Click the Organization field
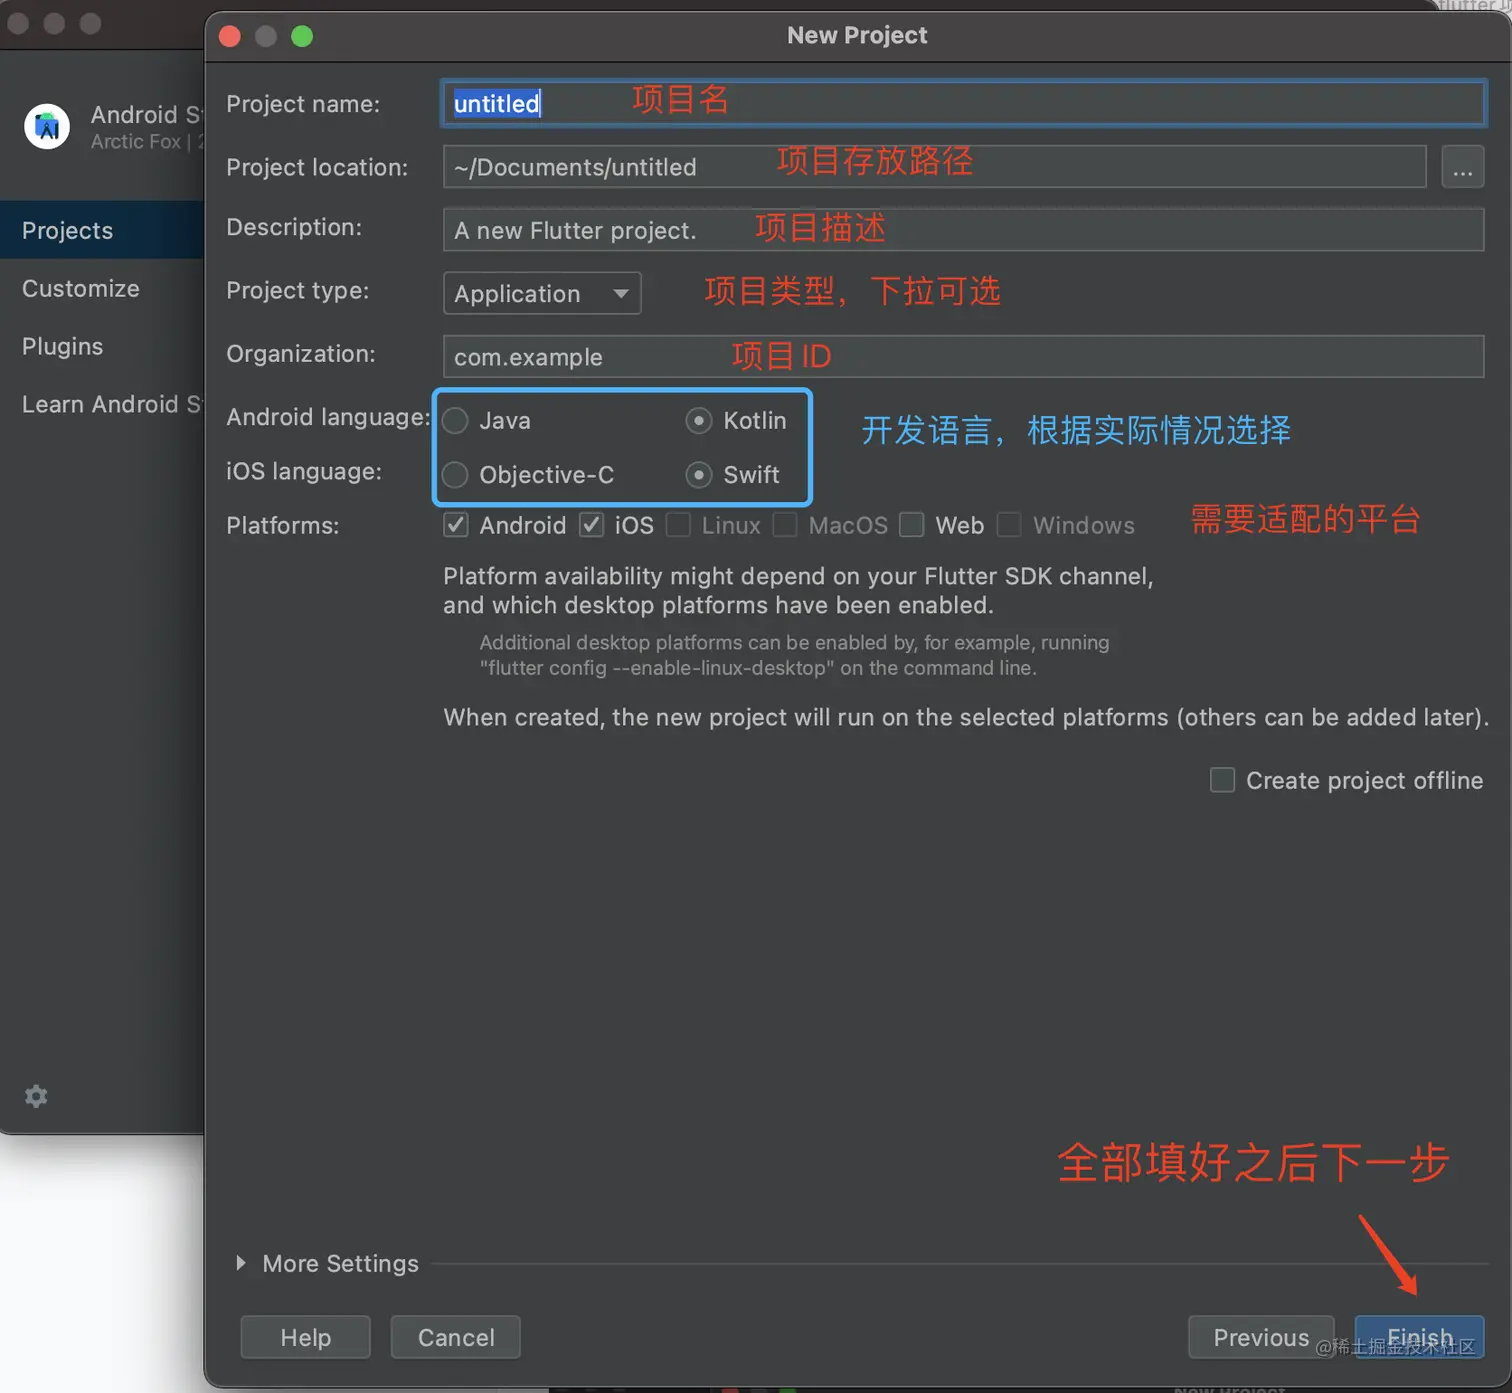Screen dimensions: 1512x1393 click(x=963, y=357)
